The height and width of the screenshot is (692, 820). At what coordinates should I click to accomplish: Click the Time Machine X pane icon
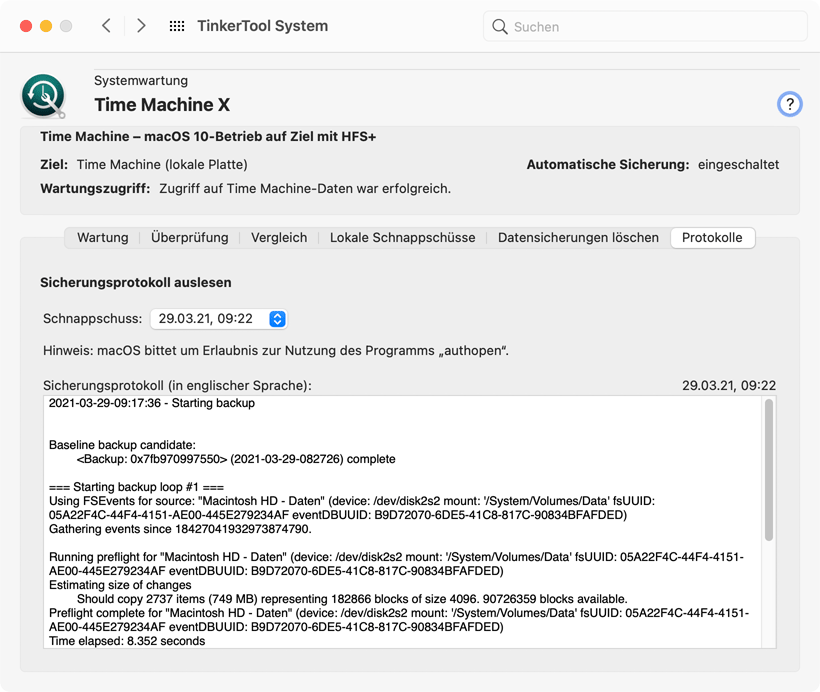point(43,96)
